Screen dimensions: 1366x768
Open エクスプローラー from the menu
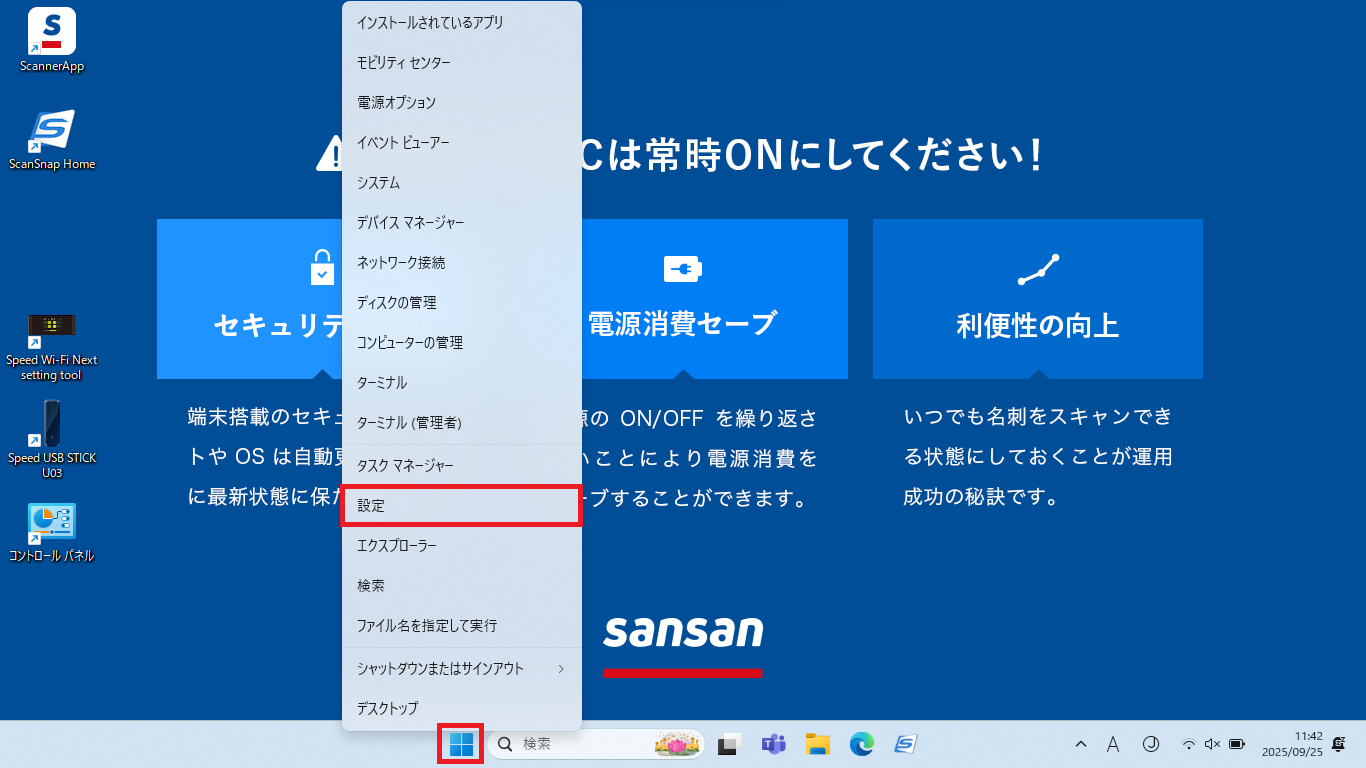tap(462, 545)
